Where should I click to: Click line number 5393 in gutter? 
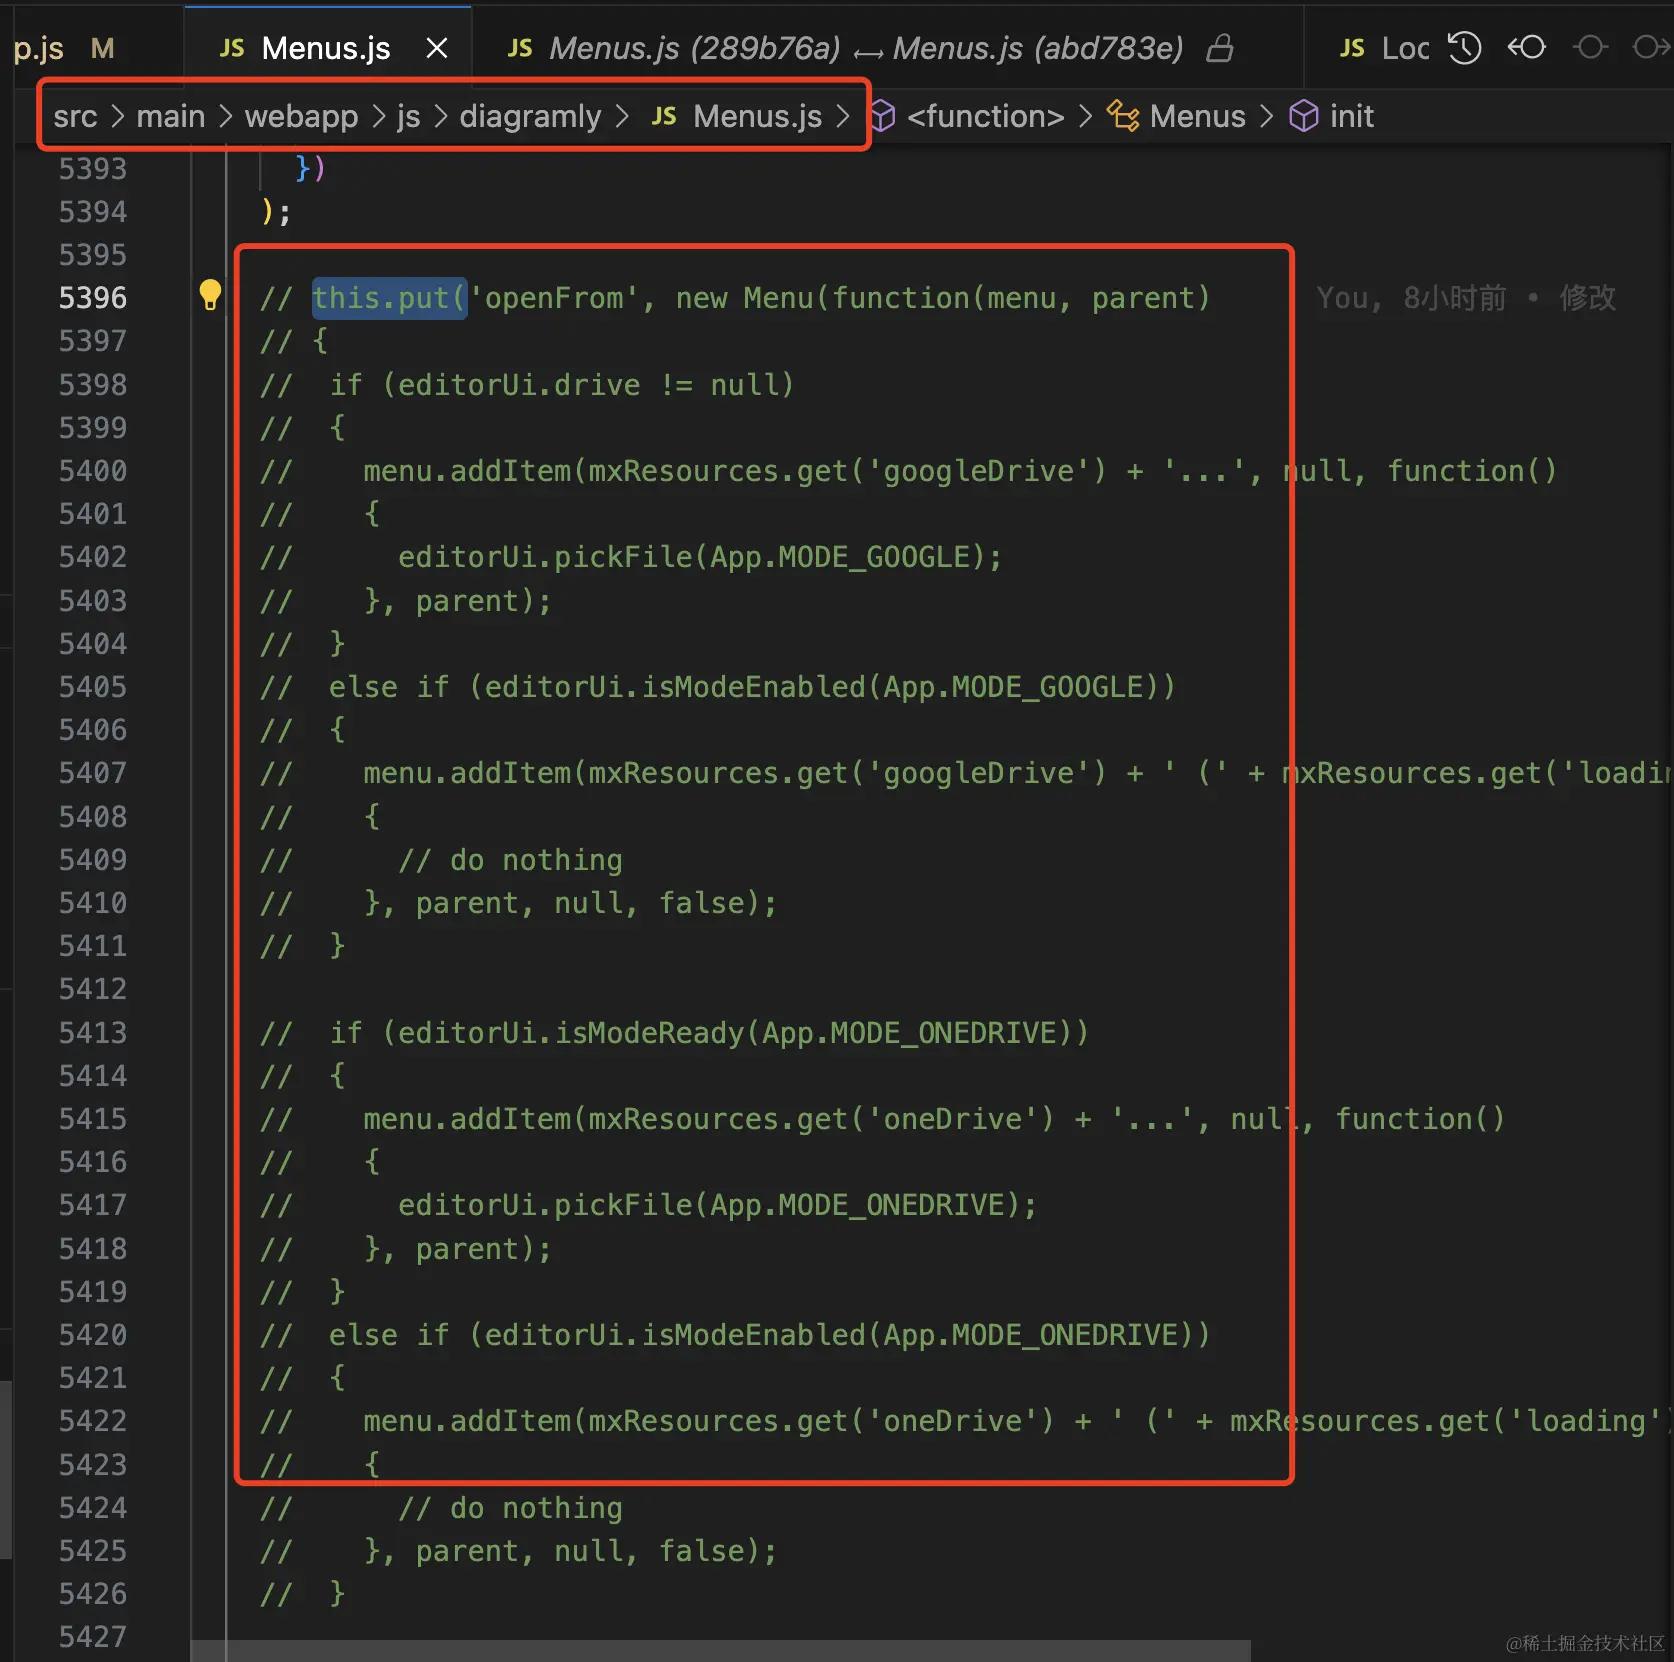pyautogui.click(x=92, y=168)
